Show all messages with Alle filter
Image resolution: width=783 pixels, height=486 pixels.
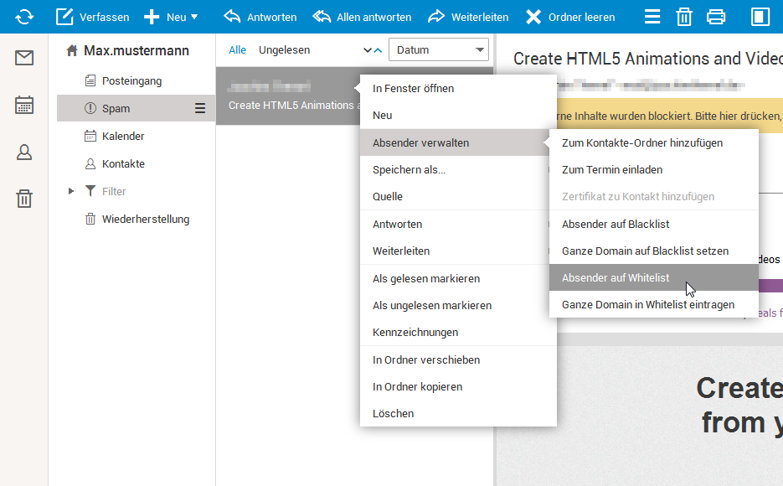237,50
